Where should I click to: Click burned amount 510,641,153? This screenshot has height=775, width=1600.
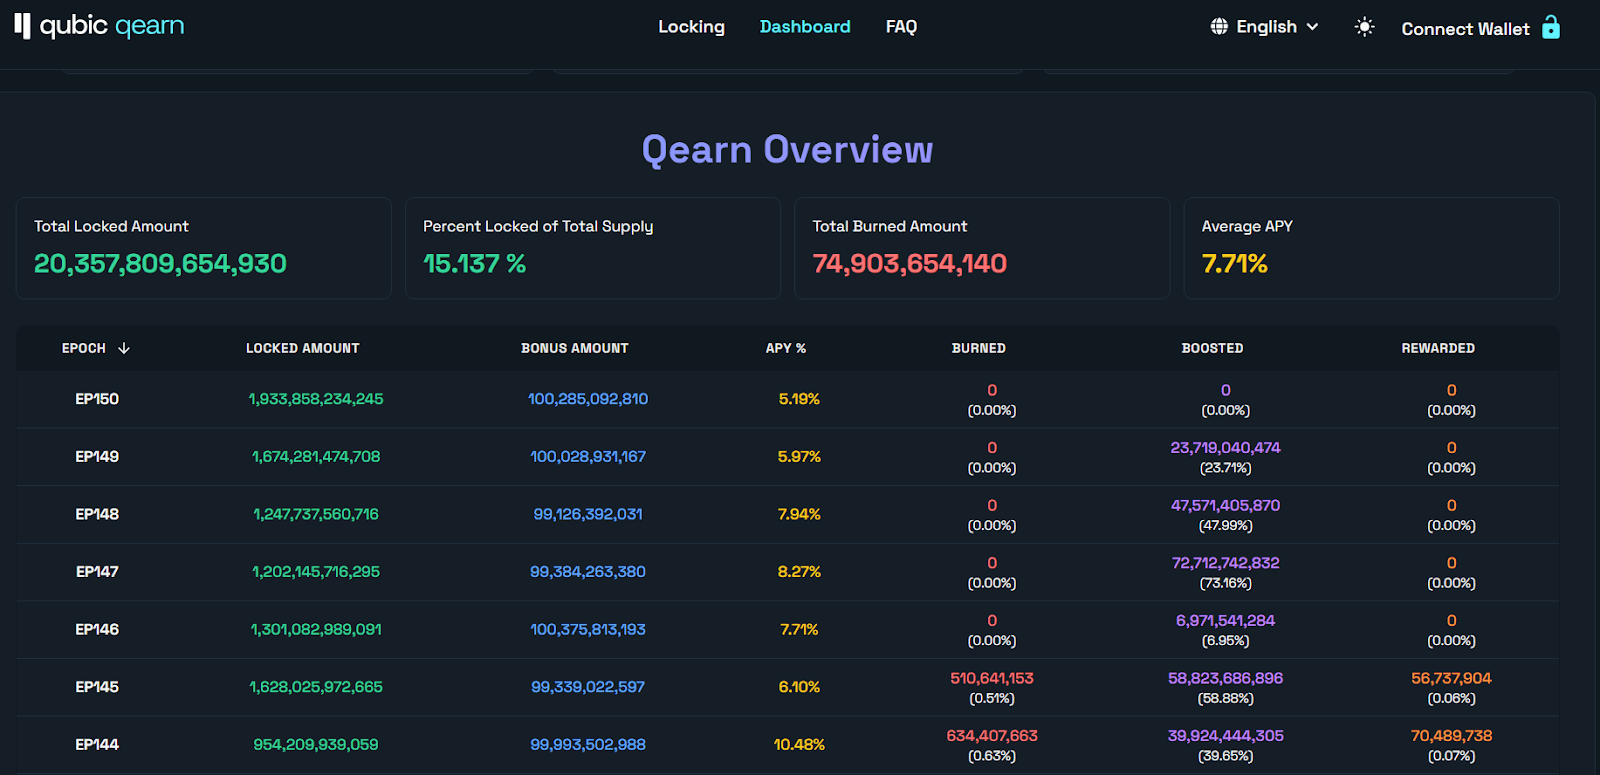pyautogui.click(x=992, y=678)
